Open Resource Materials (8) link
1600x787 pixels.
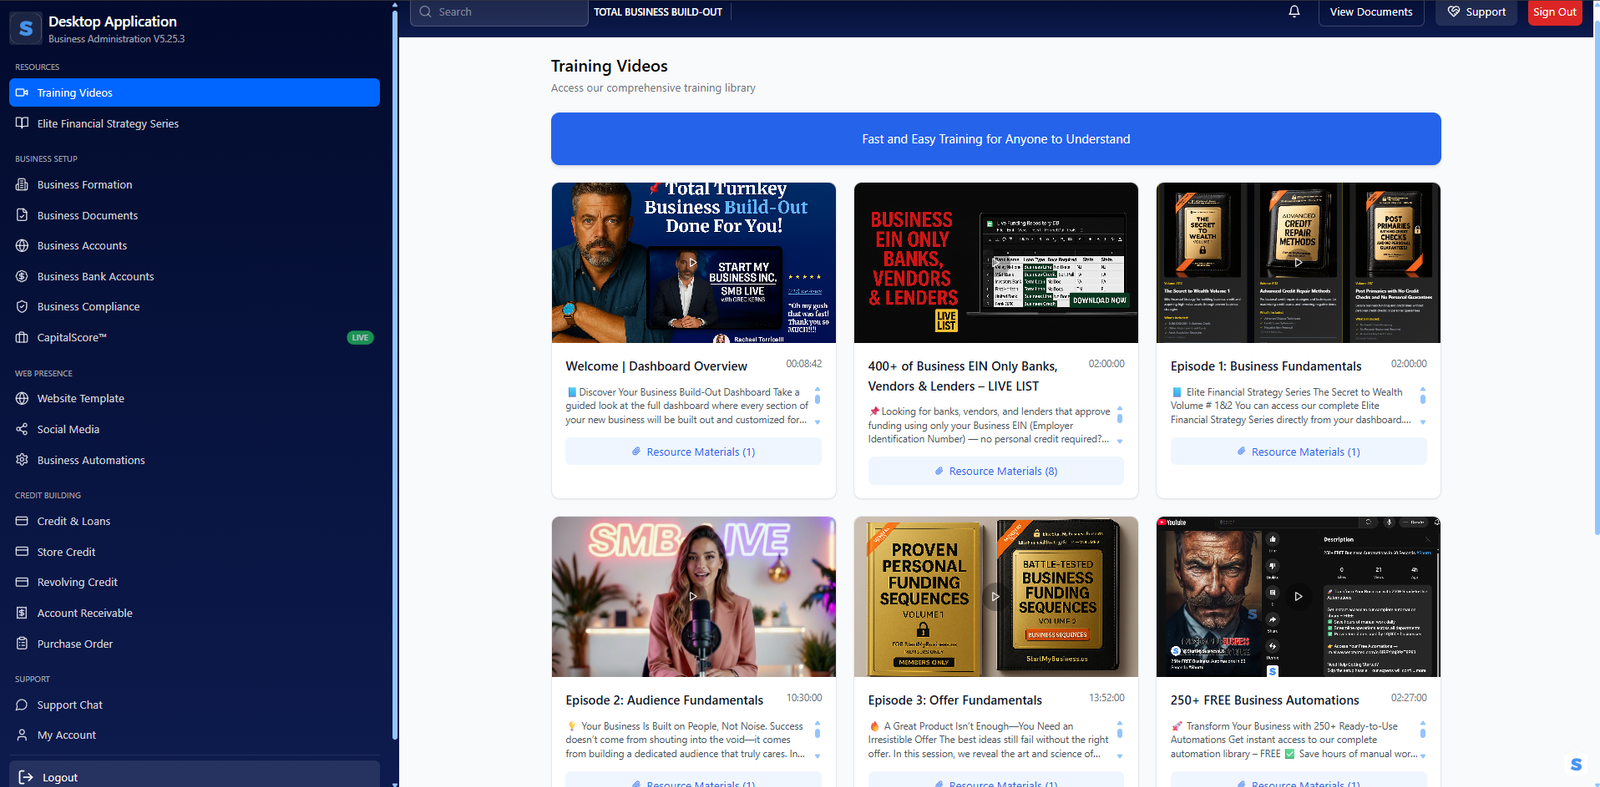(x=995, y=471)
